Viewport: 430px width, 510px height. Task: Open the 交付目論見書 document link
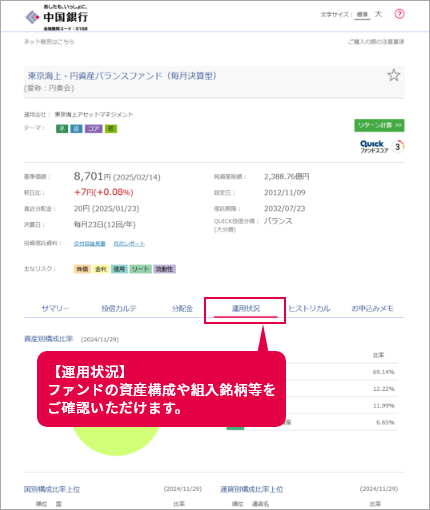[x=90, y=244]
